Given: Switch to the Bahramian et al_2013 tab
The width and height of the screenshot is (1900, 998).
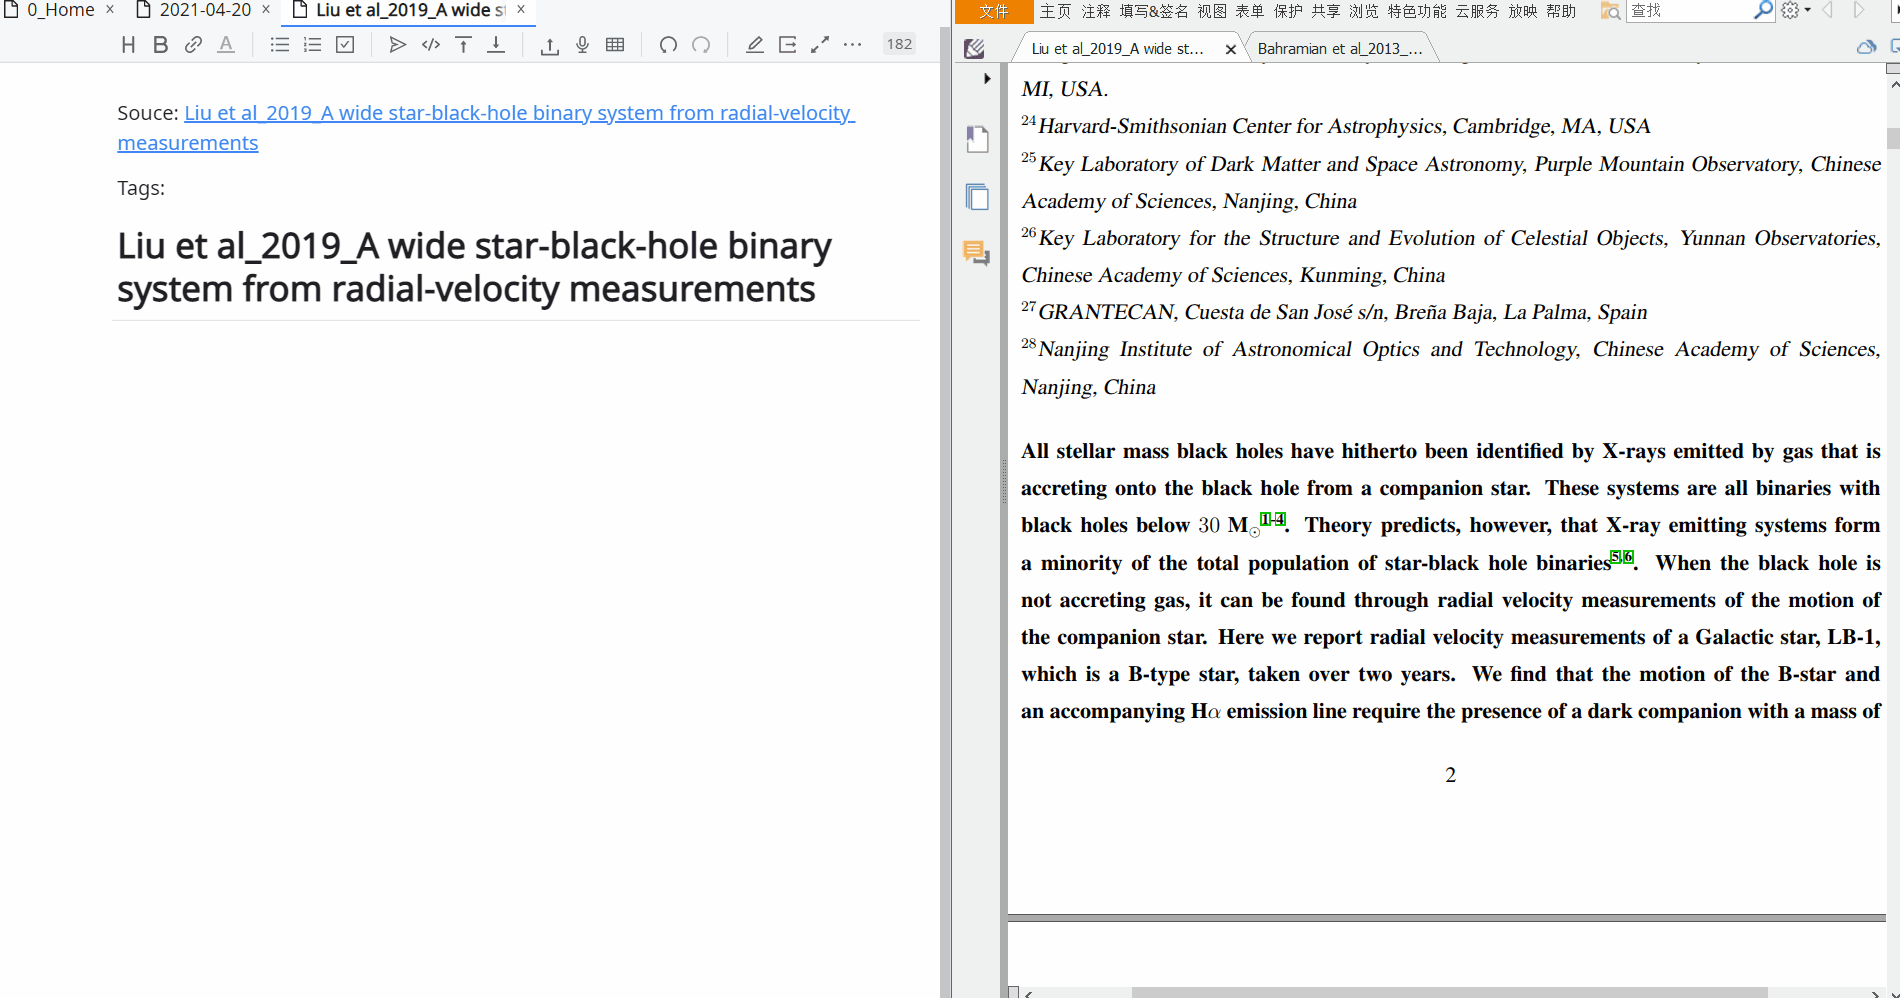Looking at the screenshot, I should tap(1338, 48).
